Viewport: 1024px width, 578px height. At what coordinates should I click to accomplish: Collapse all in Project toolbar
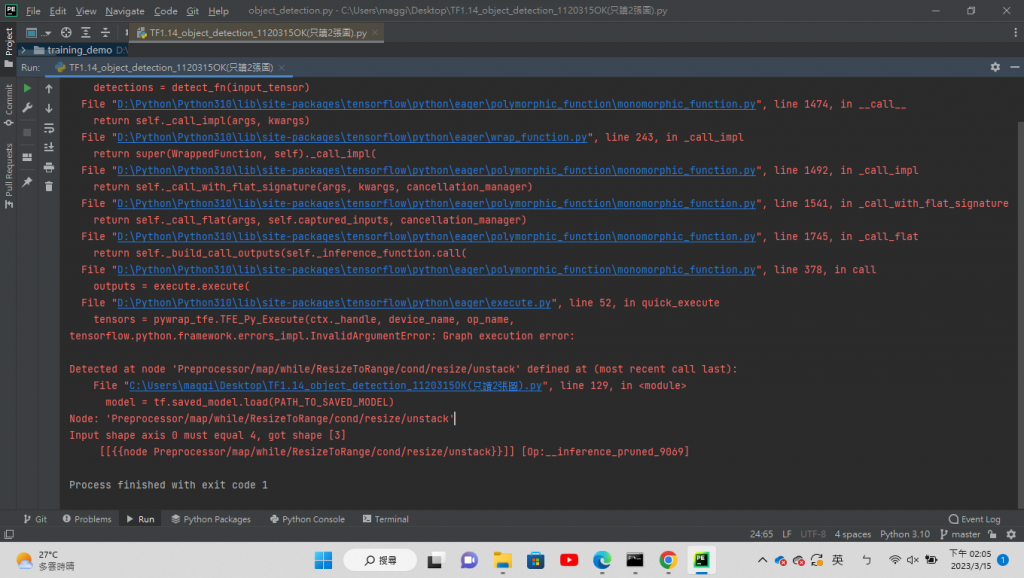click(105, 33)
